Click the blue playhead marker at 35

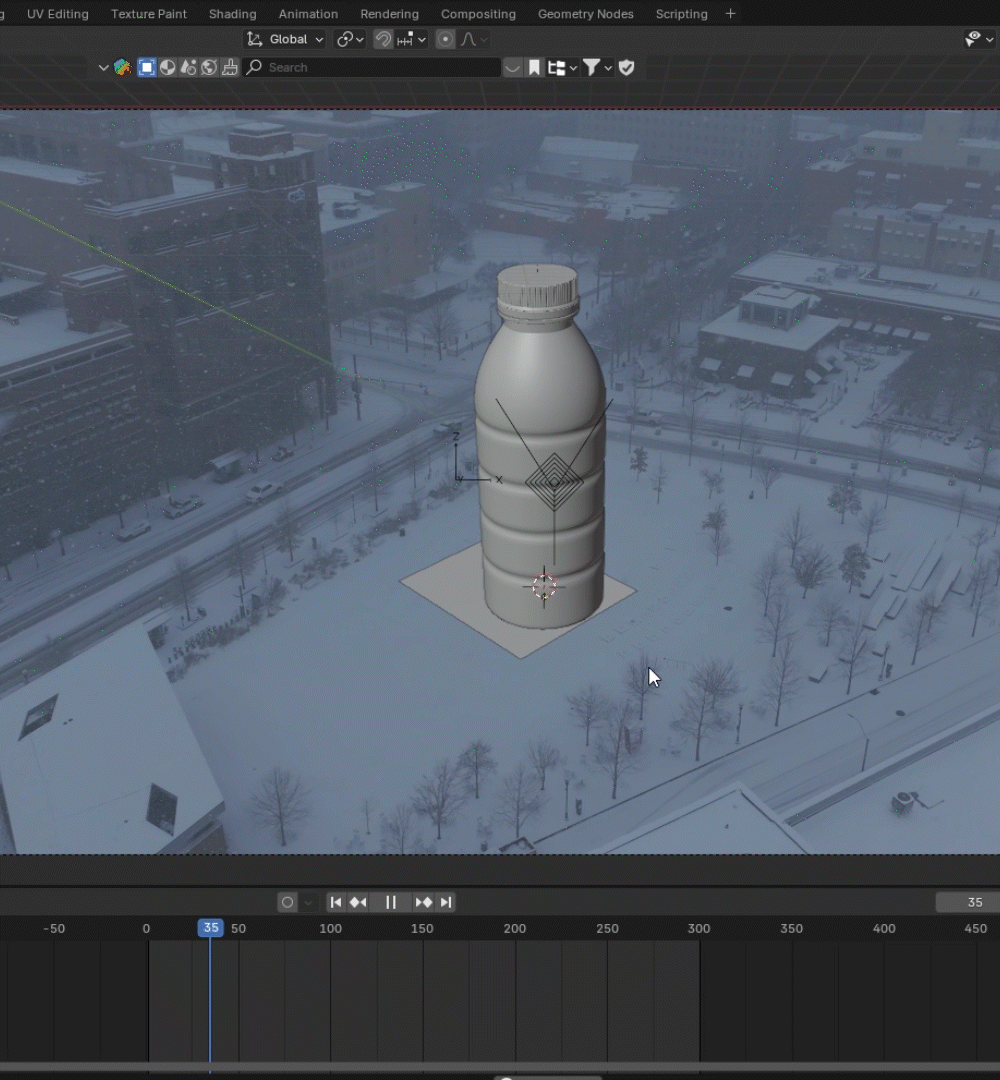click(210, 928)
